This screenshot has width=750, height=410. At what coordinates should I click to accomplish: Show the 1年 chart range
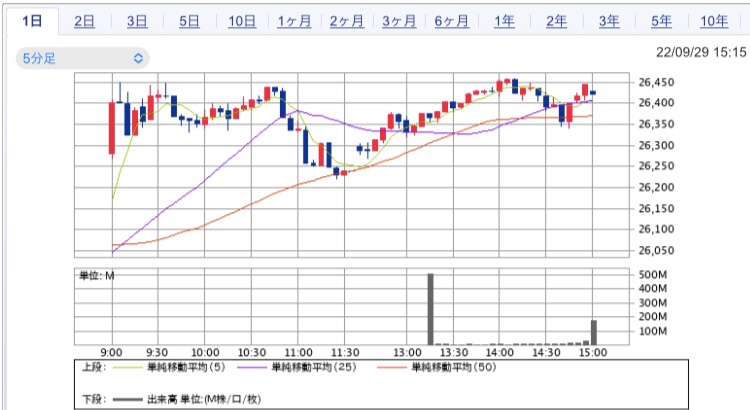(x=504, y=21)
